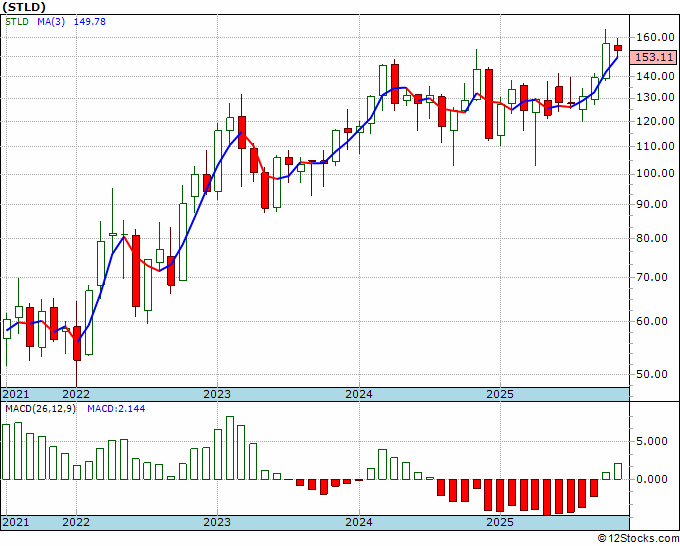Click the 149.78 moving average value
The image size is (680, 546).
click(x=90, y=22)
